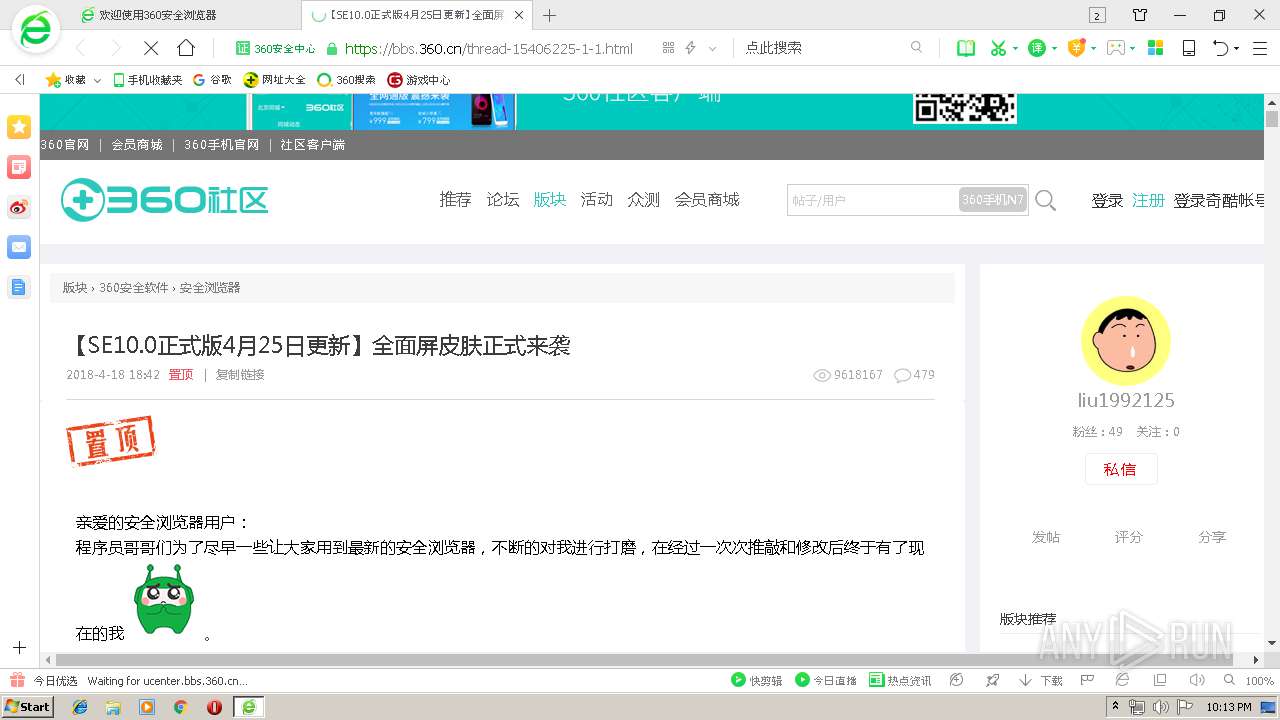The image size is (1280, 720).
Task: Click the green translate icon
Action: [x=1037, y=48]
